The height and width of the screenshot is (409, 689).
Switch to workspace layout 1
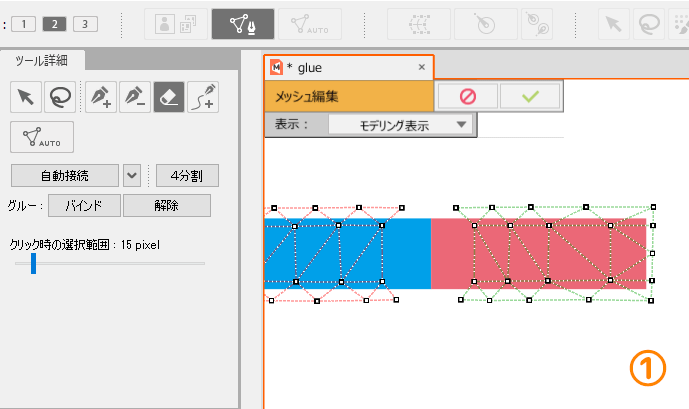(24, 23)
